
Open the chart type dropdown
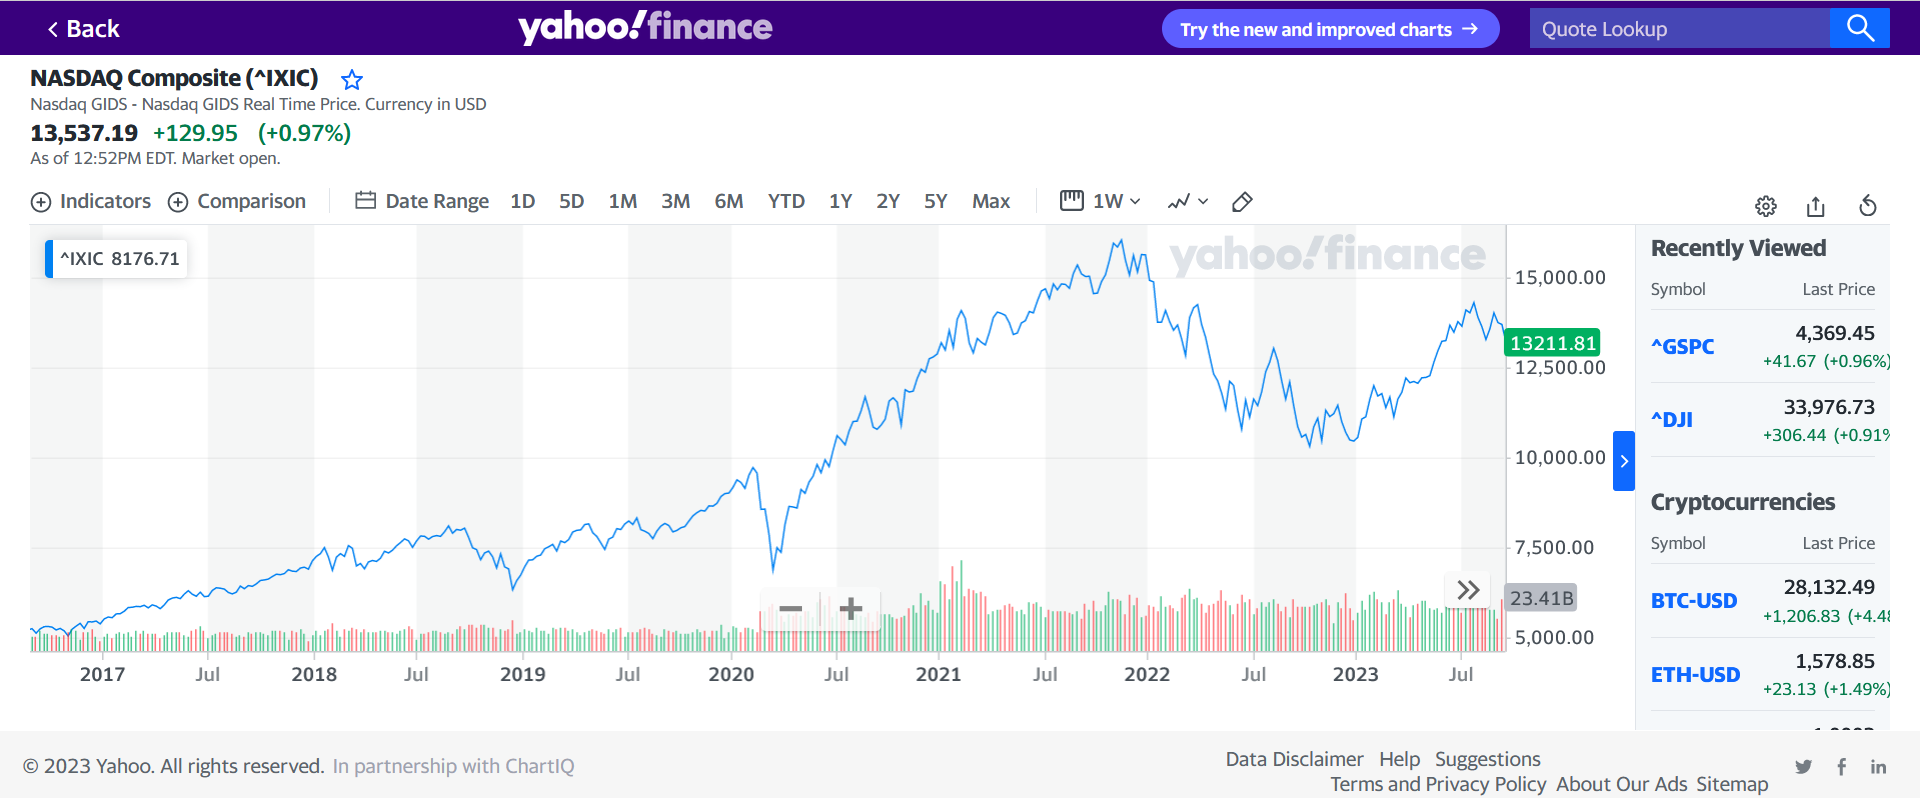click(x=1188, y=202)
